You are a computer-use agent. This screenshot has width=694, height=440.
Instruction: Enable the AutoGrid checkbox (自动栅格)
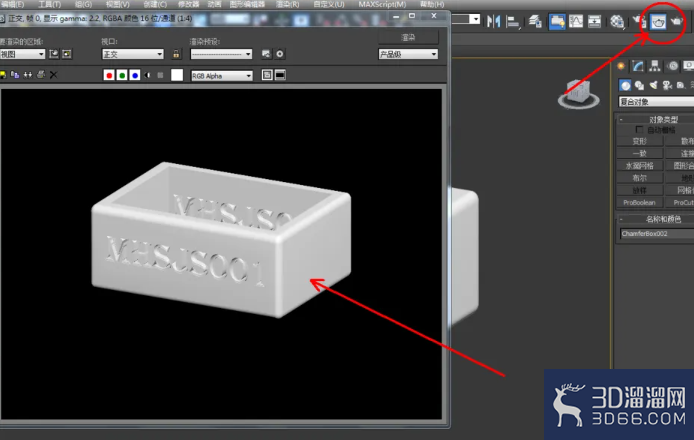click(x=639, y=130)
